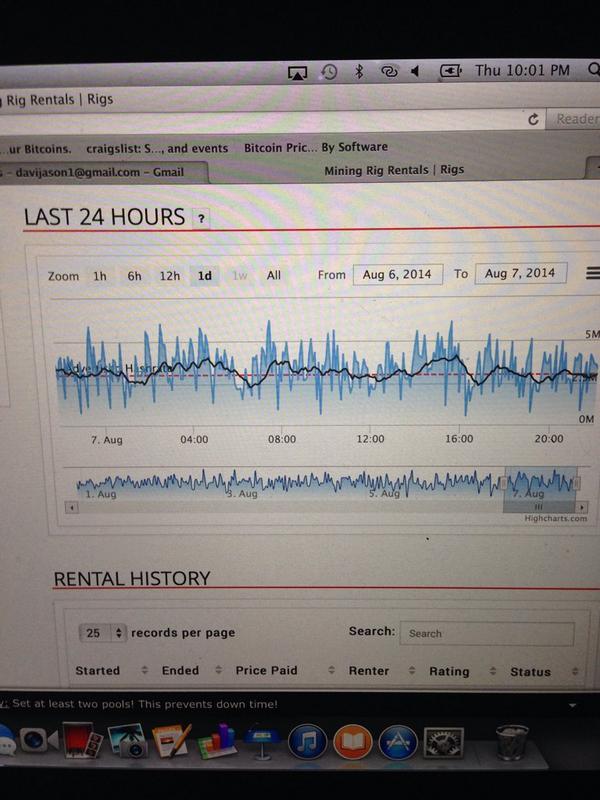Viewport: 600px width, 800px height.
Task: Click the Rental History Search field
Action: [x=487, y=633]
